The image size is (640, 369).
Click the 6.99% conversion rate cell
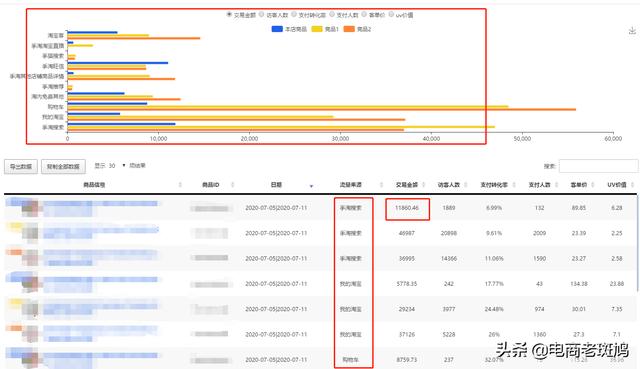coord(494,208)
